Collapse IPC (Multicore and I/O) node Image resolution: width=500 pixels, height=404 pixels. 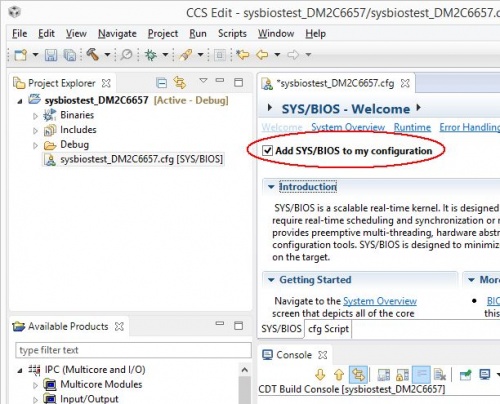click(20, 370)
